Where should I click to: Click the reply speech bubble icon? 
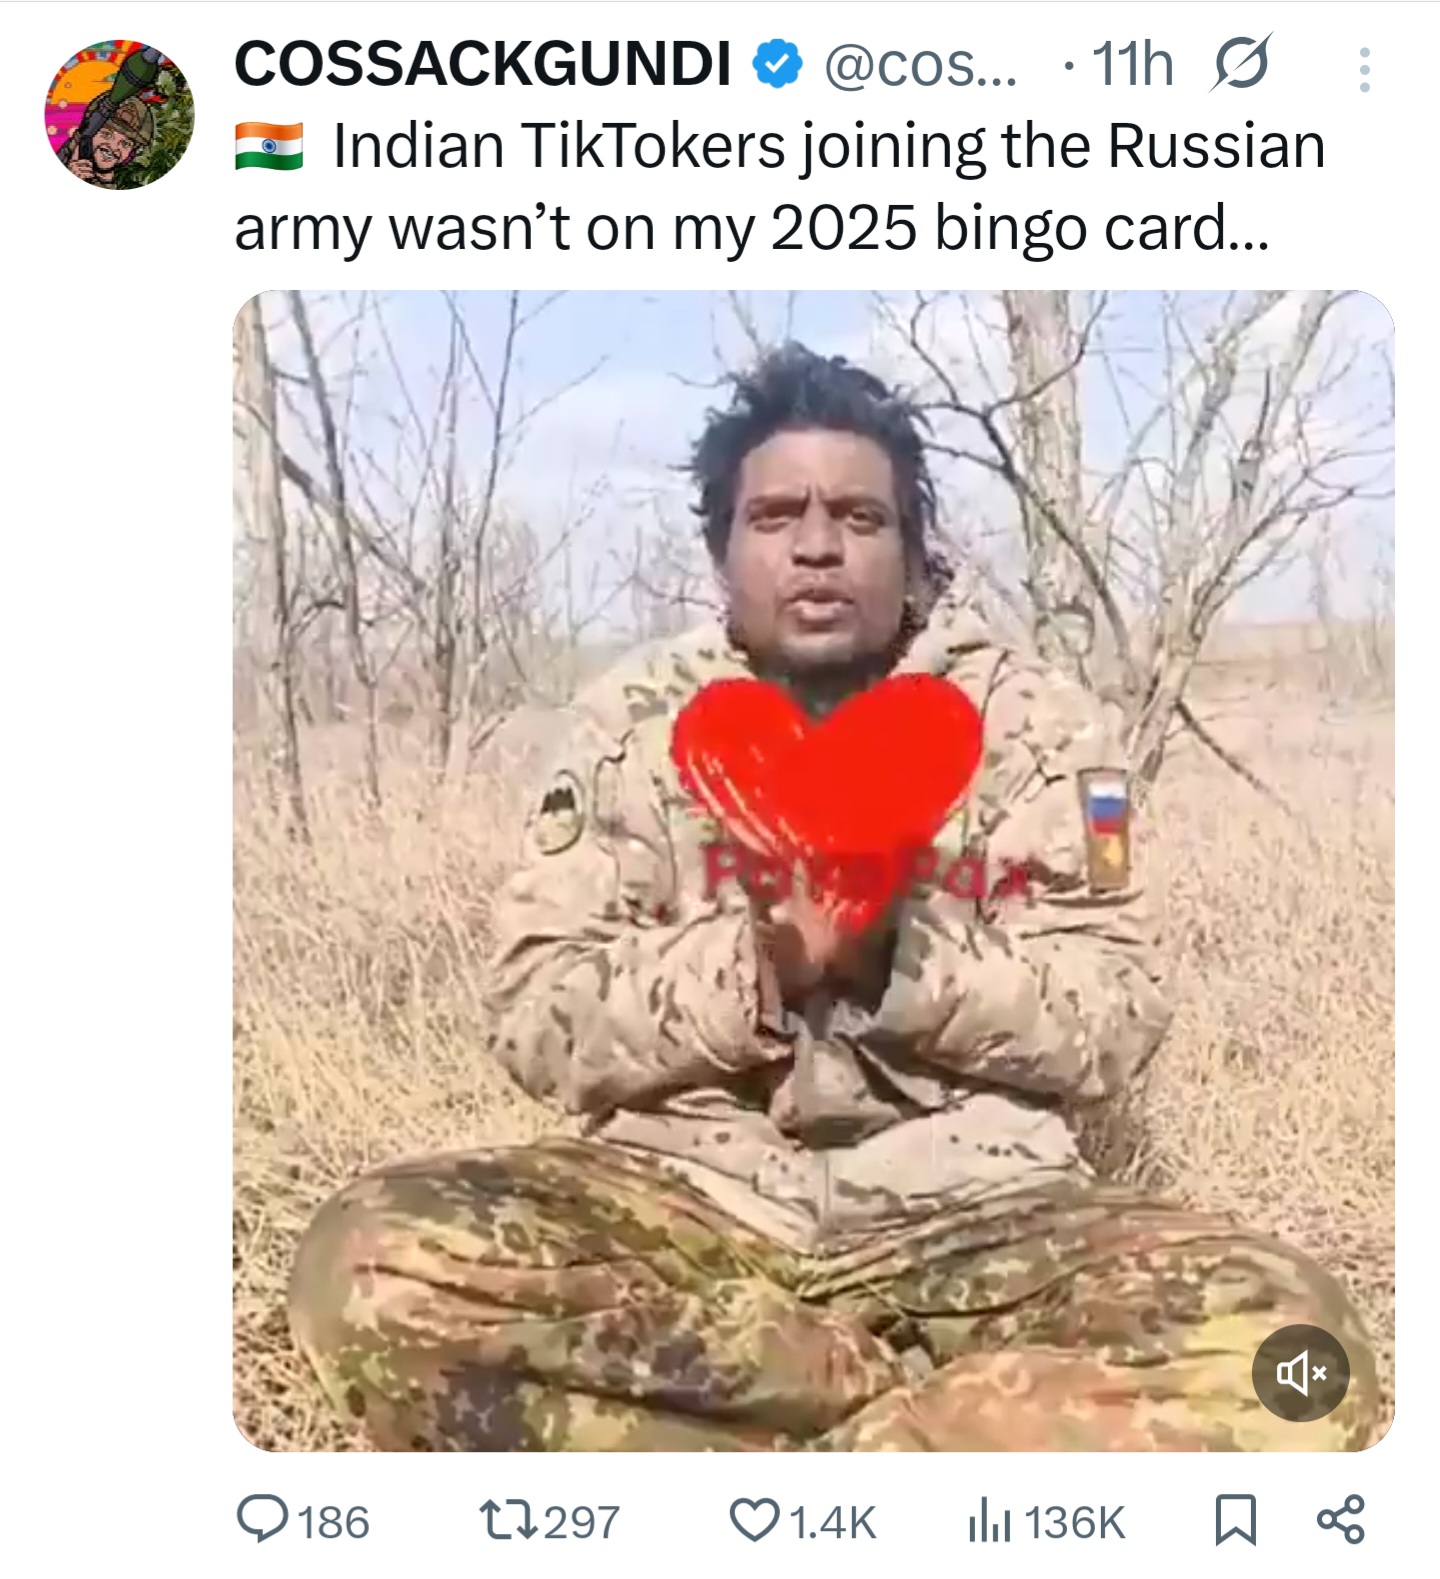[263, 1520]
